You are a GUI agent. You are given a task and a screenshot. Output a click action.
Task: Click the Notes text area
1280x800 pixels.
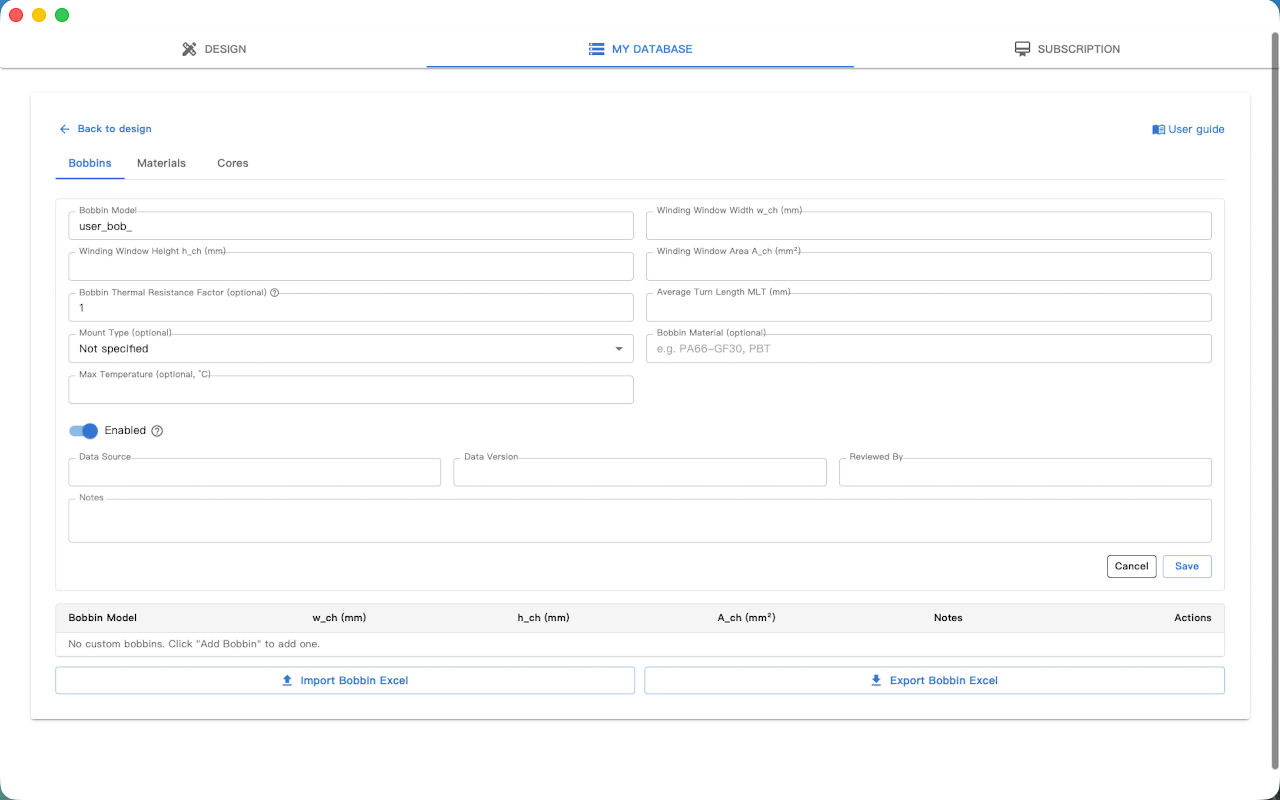click(640, 521)
